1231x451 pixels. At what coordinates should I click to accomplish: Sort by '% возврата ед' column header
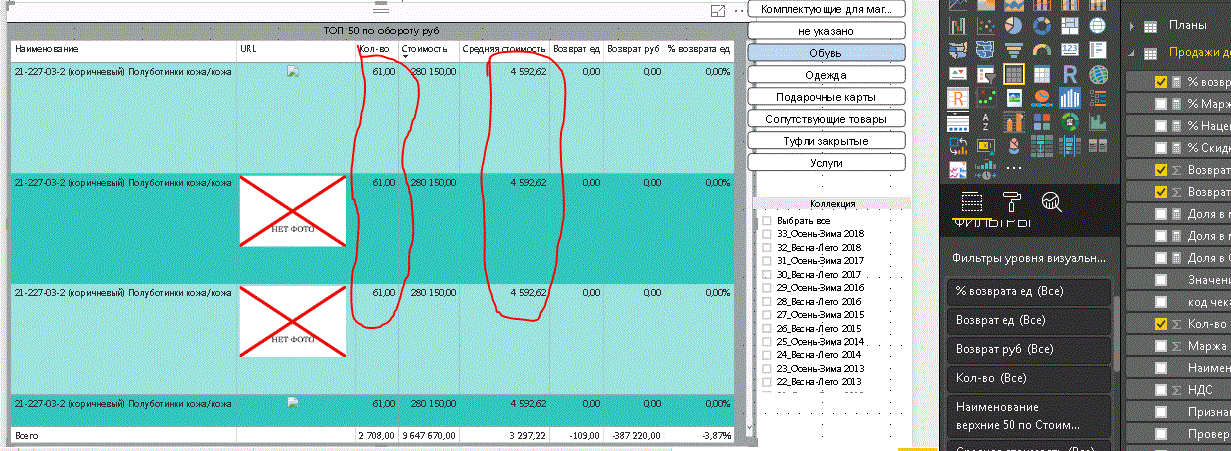click(699, 48)
